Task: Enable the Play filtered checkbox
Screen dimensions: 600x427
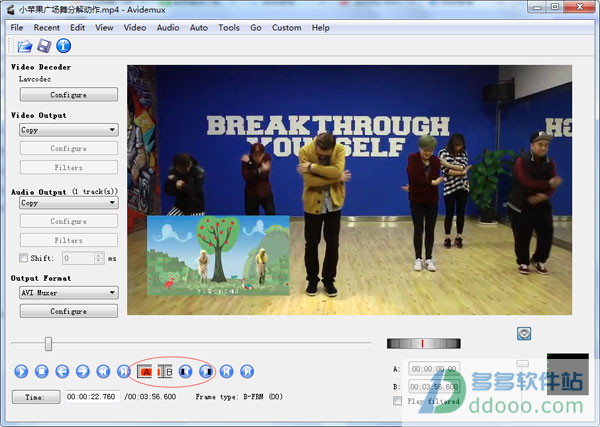Action: pos(398,401)
